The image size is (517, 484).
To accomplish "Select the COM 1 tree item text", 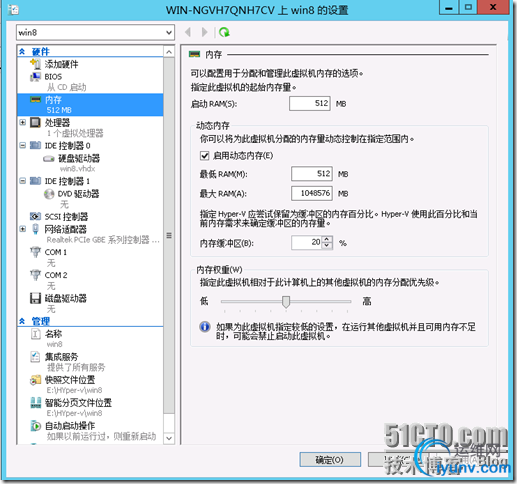I will point(56,252).
